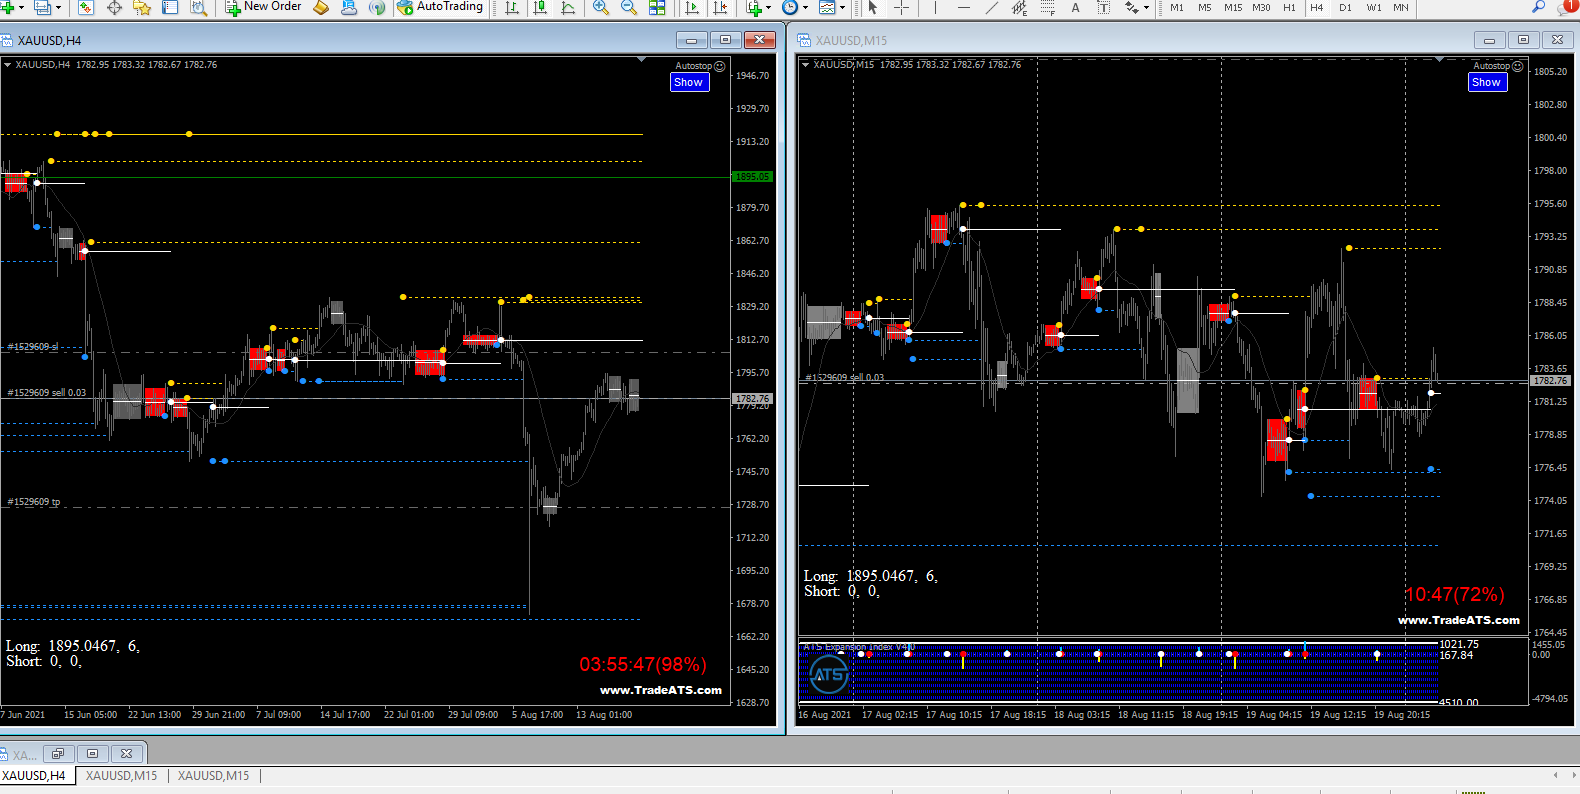The image size is (1580, 794).
Task: Toggle the AutoTrading button
Action: 440,7
